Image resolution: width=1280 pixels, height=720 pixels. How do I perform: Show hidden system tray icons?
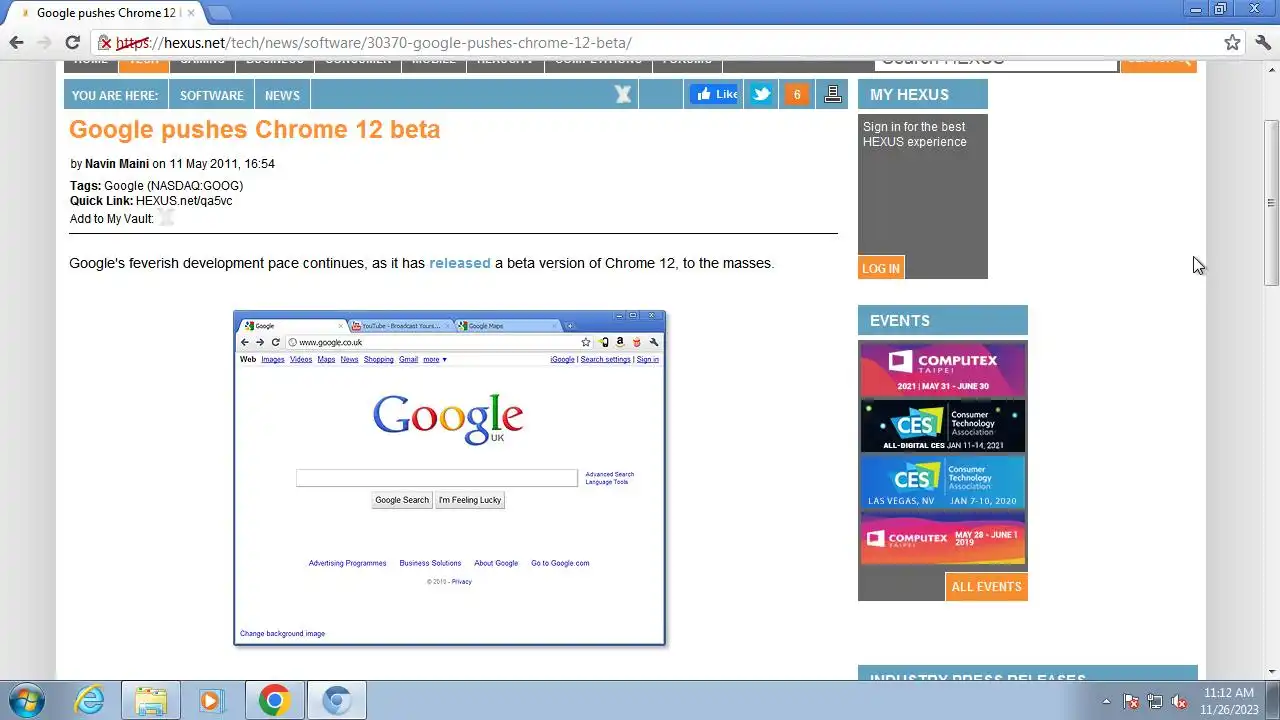tap(1106, 701)
